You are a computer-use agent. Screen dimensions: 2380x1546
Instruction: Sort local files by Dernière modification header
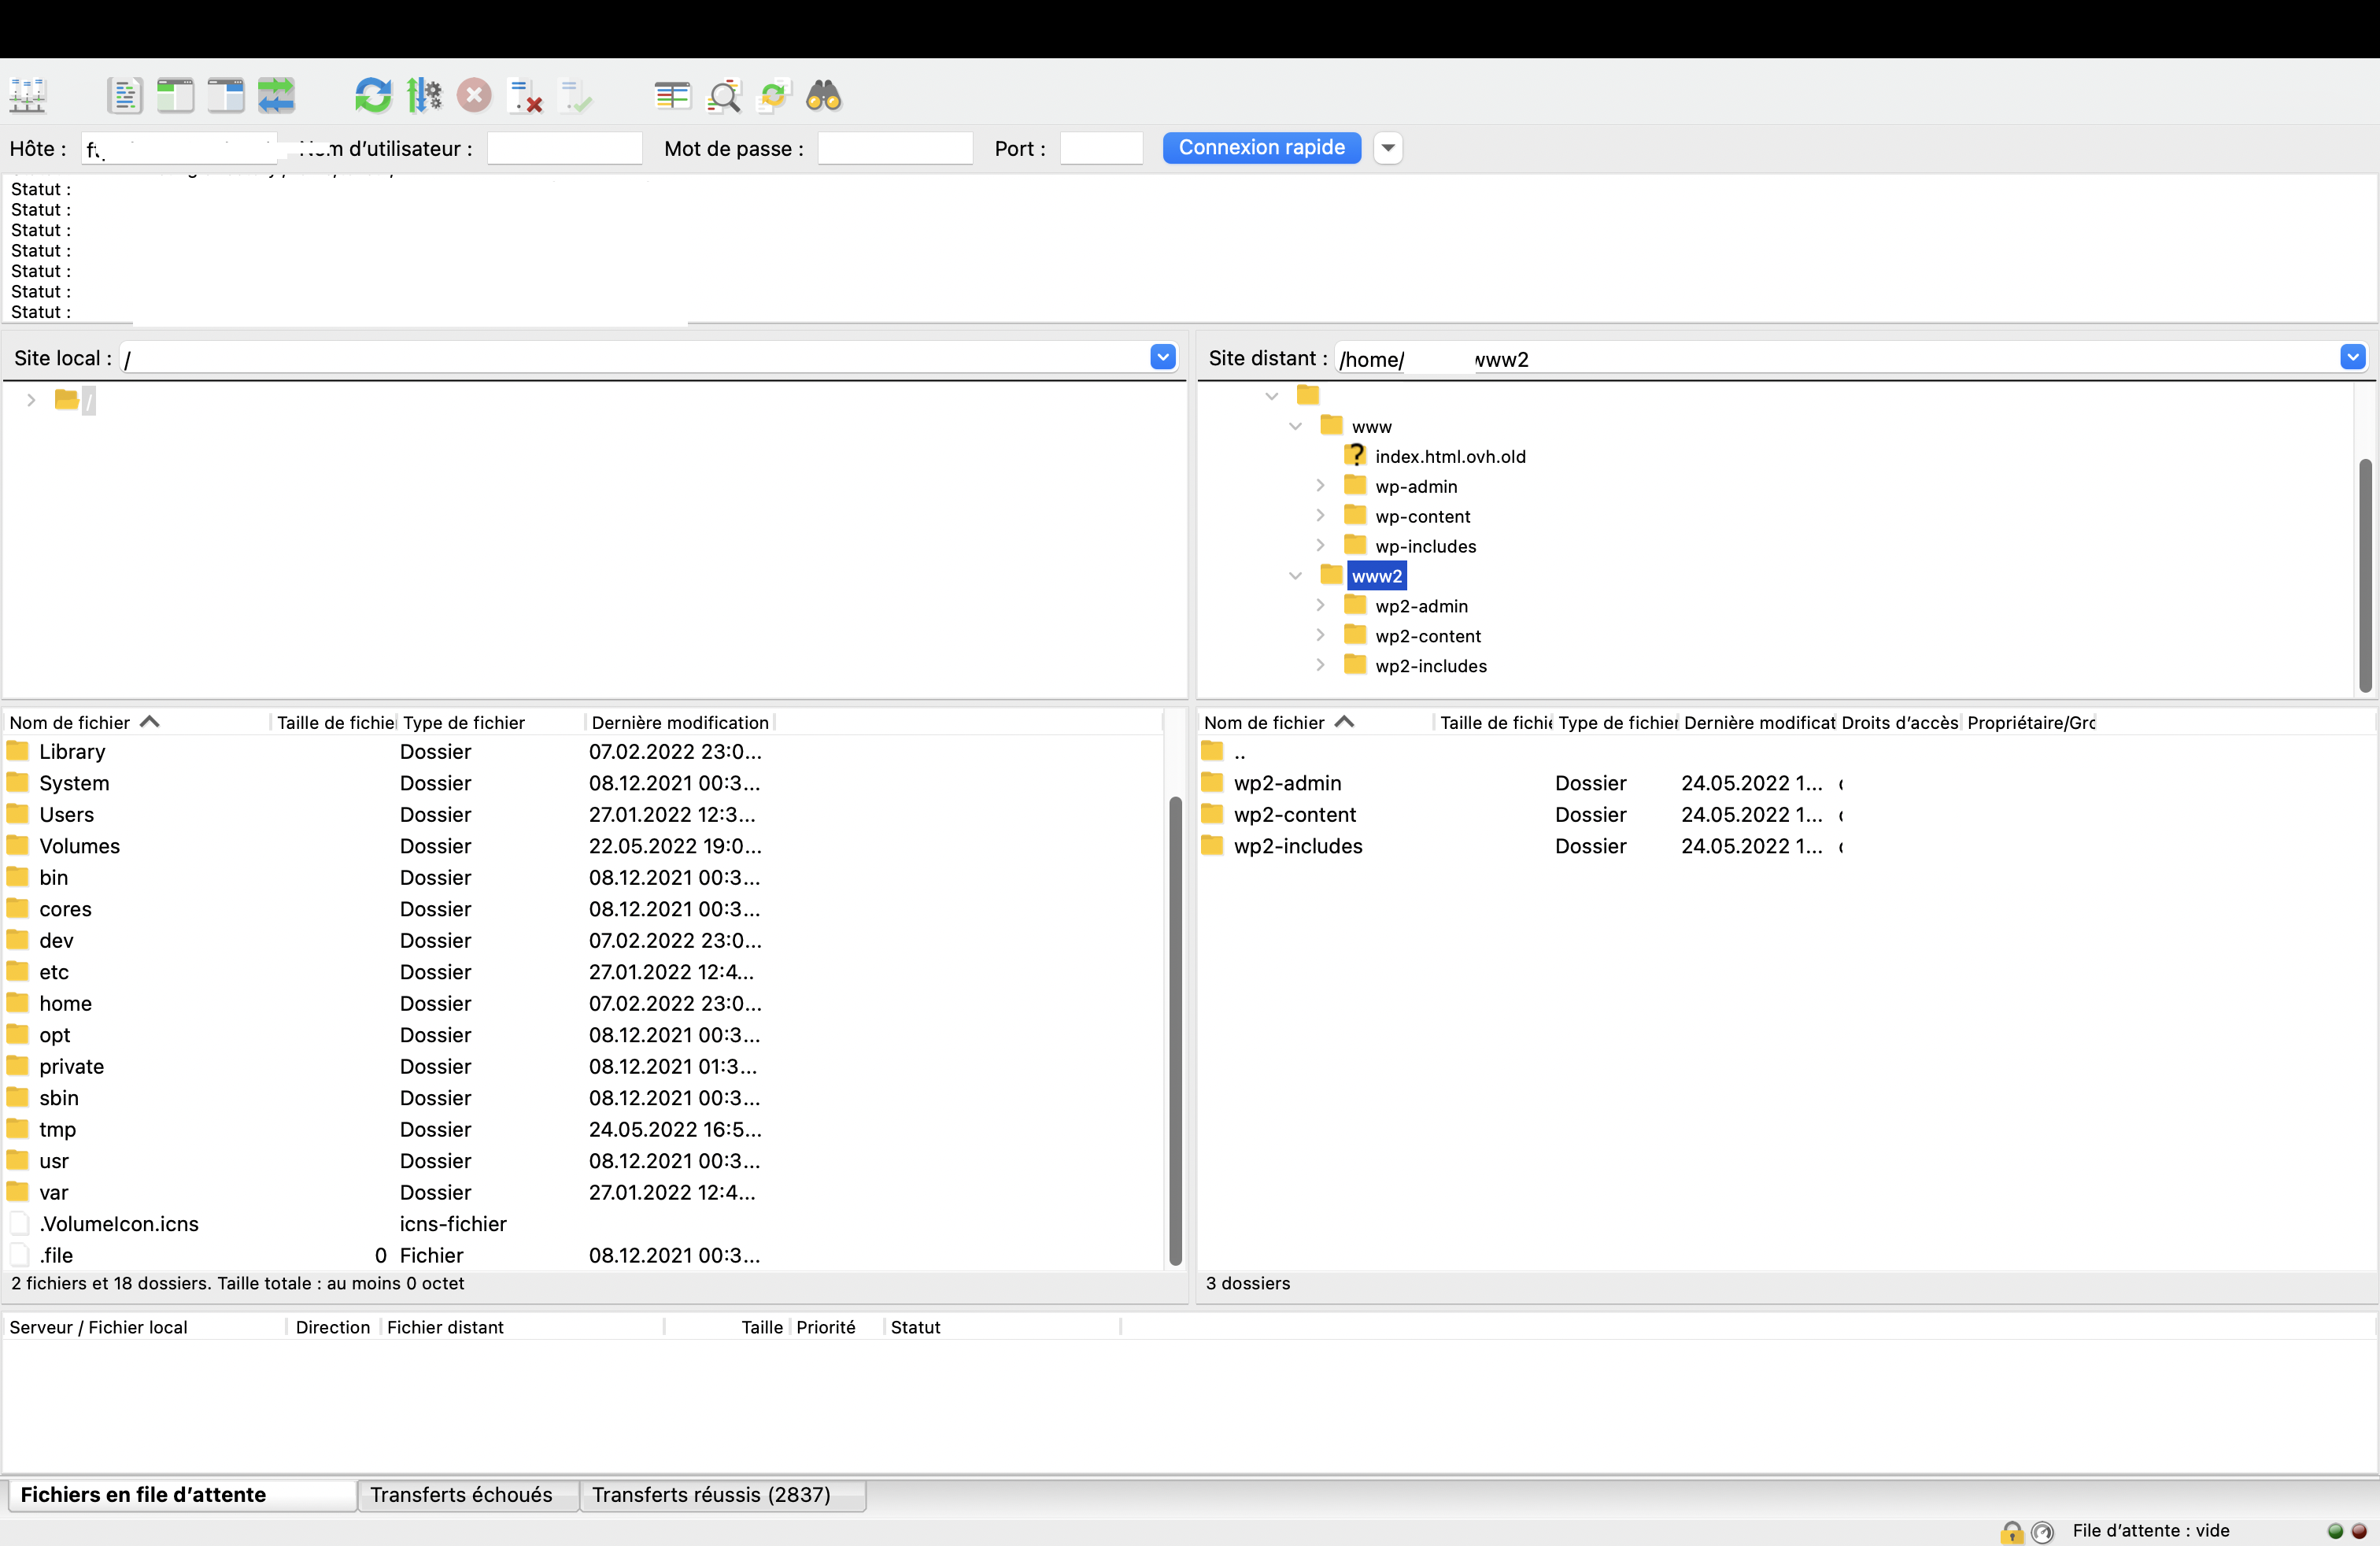click(680, 722)
